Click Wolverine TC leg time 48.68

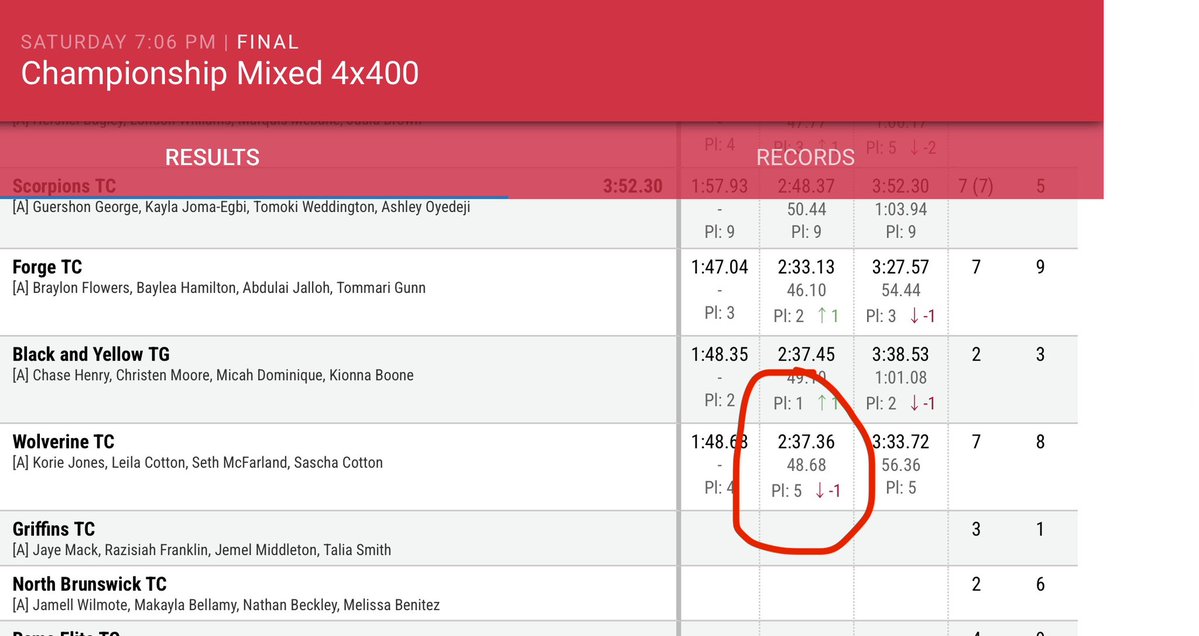806,465
